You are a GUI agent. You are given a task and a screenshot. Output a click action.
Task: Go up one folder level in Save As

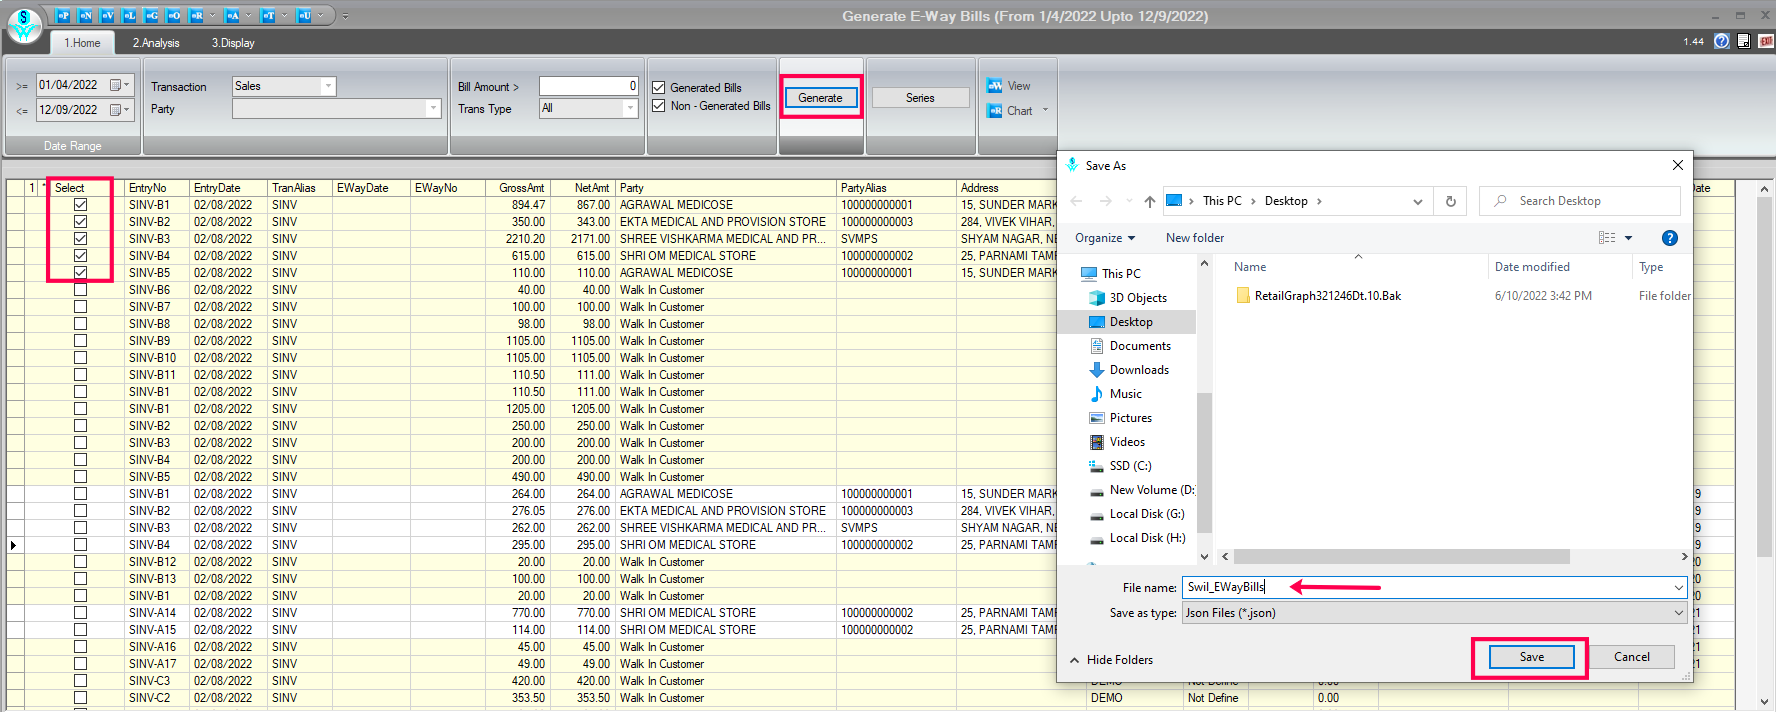(x=1150, y=201)
